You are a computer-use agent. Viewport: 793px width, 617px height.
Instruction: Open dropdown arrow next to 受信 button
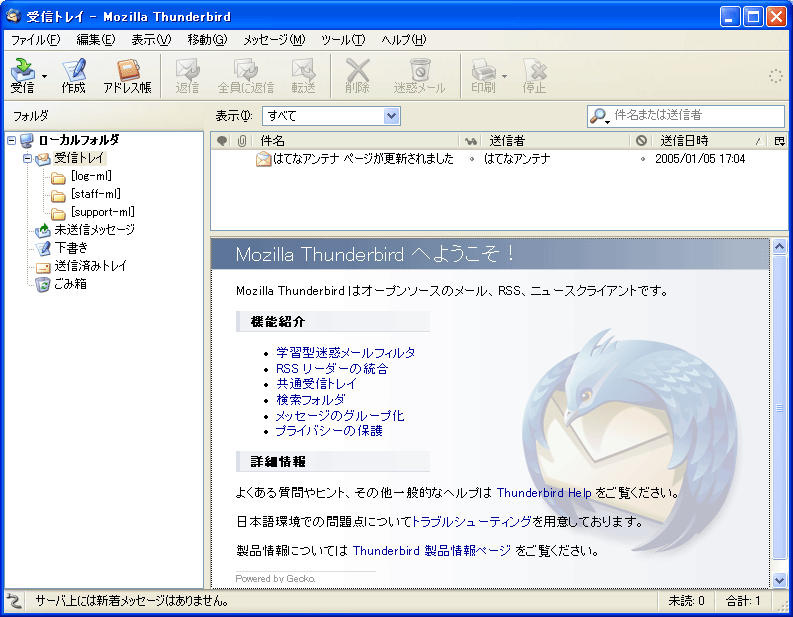point(45,75)
